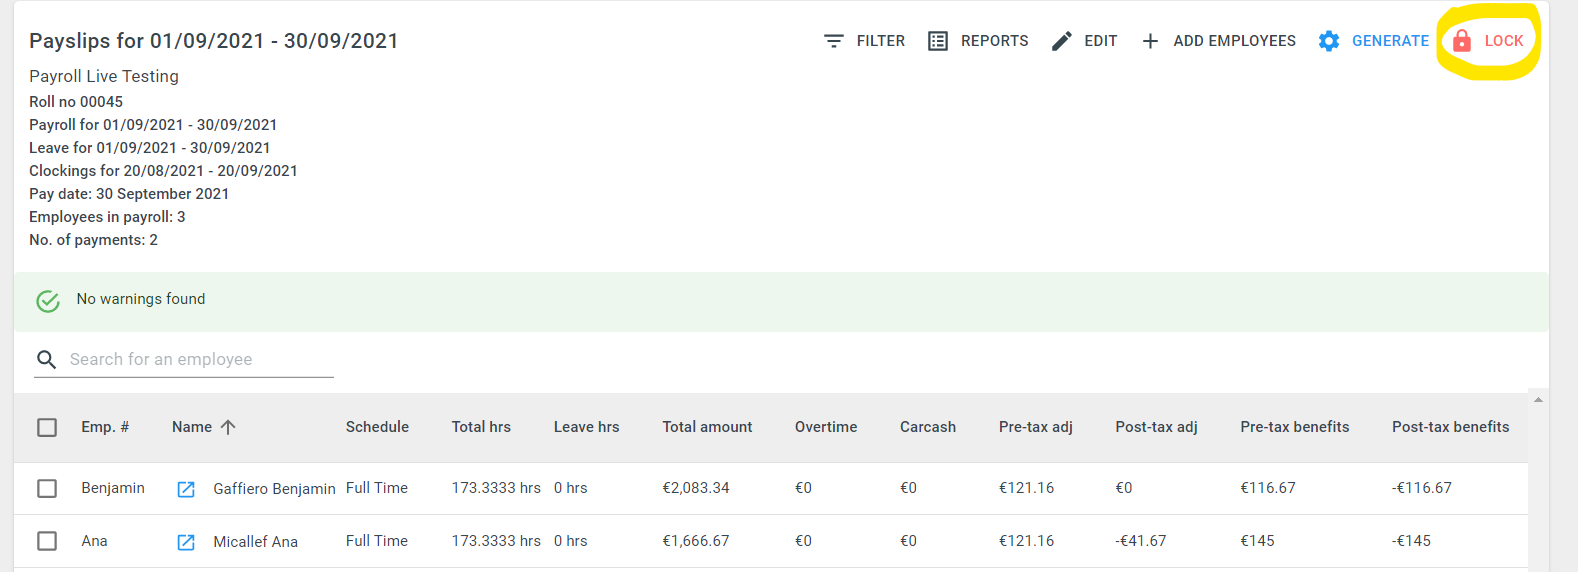
Task: Click the search magnifier icon
Action: point(46,359)
